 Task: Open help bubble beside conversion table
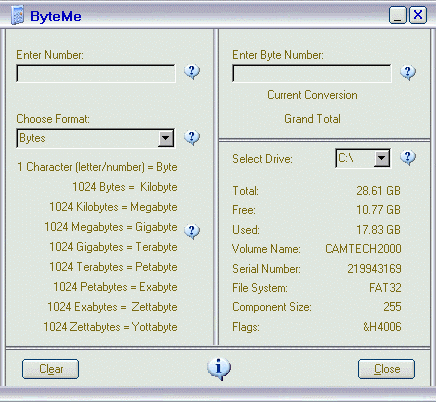pyautogui.click(x=192, y=231)
